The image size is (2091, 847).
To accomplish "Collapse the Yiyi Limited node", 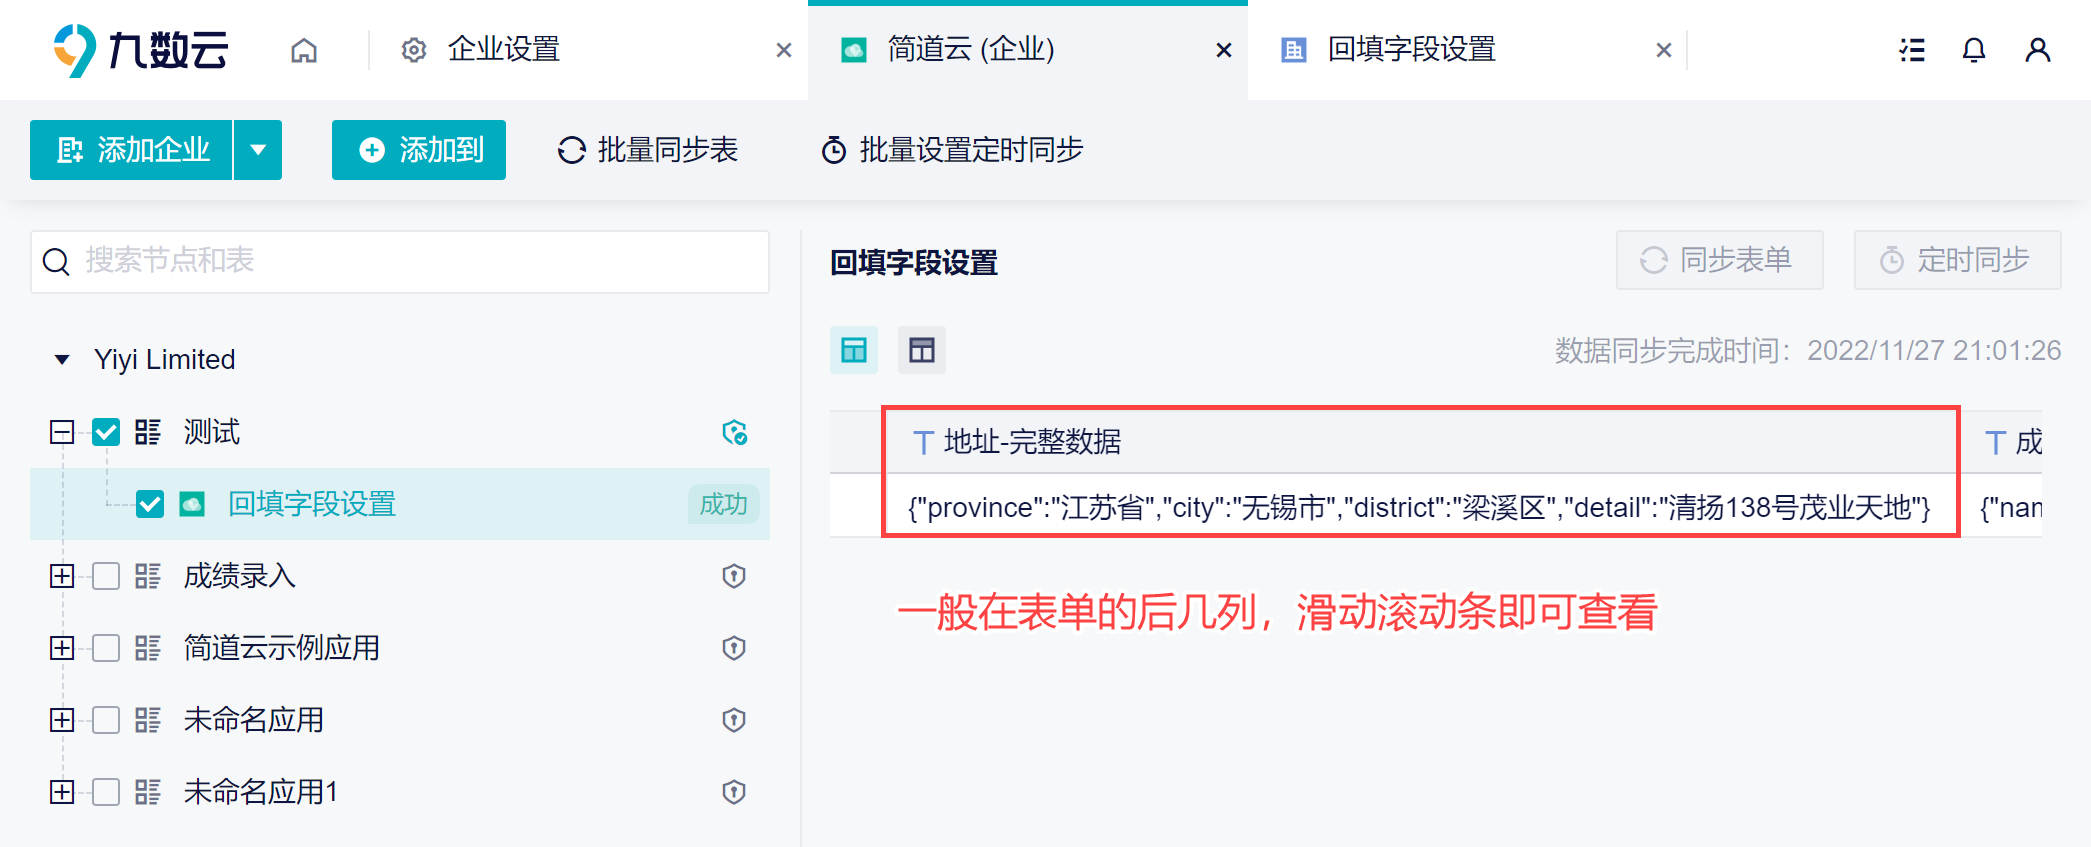I will pyautogui.click(x=62, y=360).
